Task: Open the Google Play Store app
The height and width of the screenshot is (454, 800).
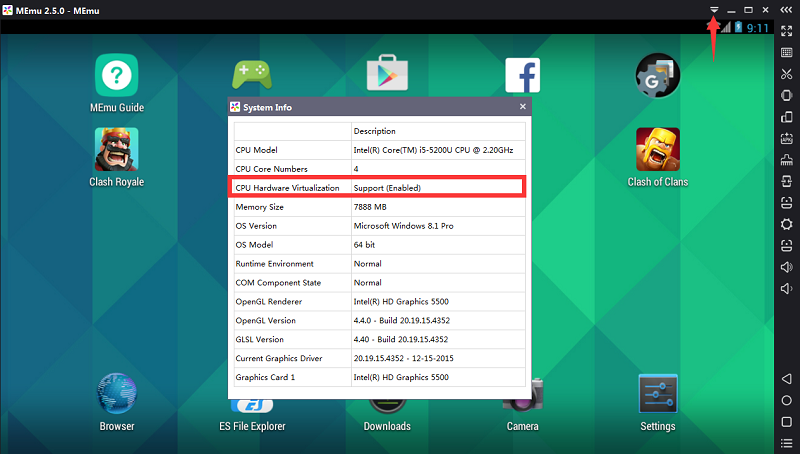Action: (386, 76)
